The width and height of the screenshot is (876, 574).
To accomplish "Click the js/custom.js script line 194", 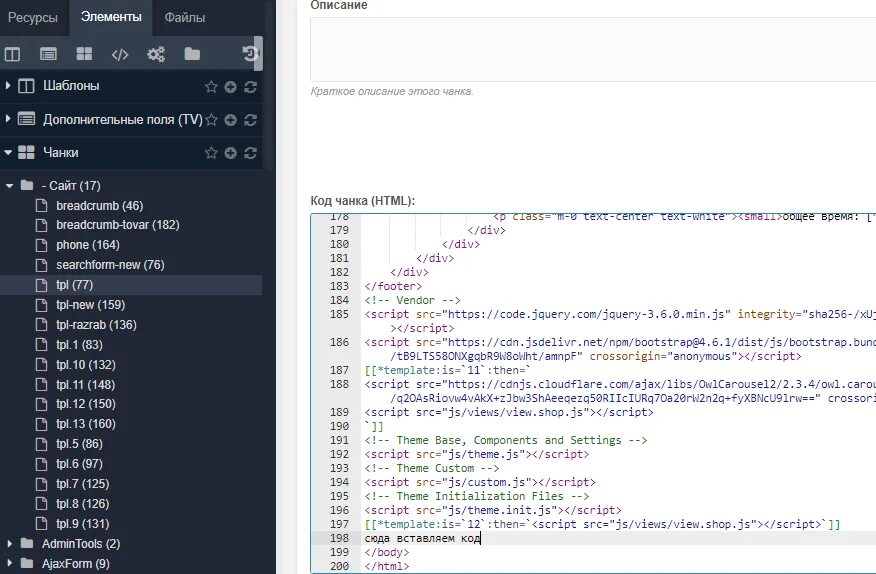I will tap(480, 482).
